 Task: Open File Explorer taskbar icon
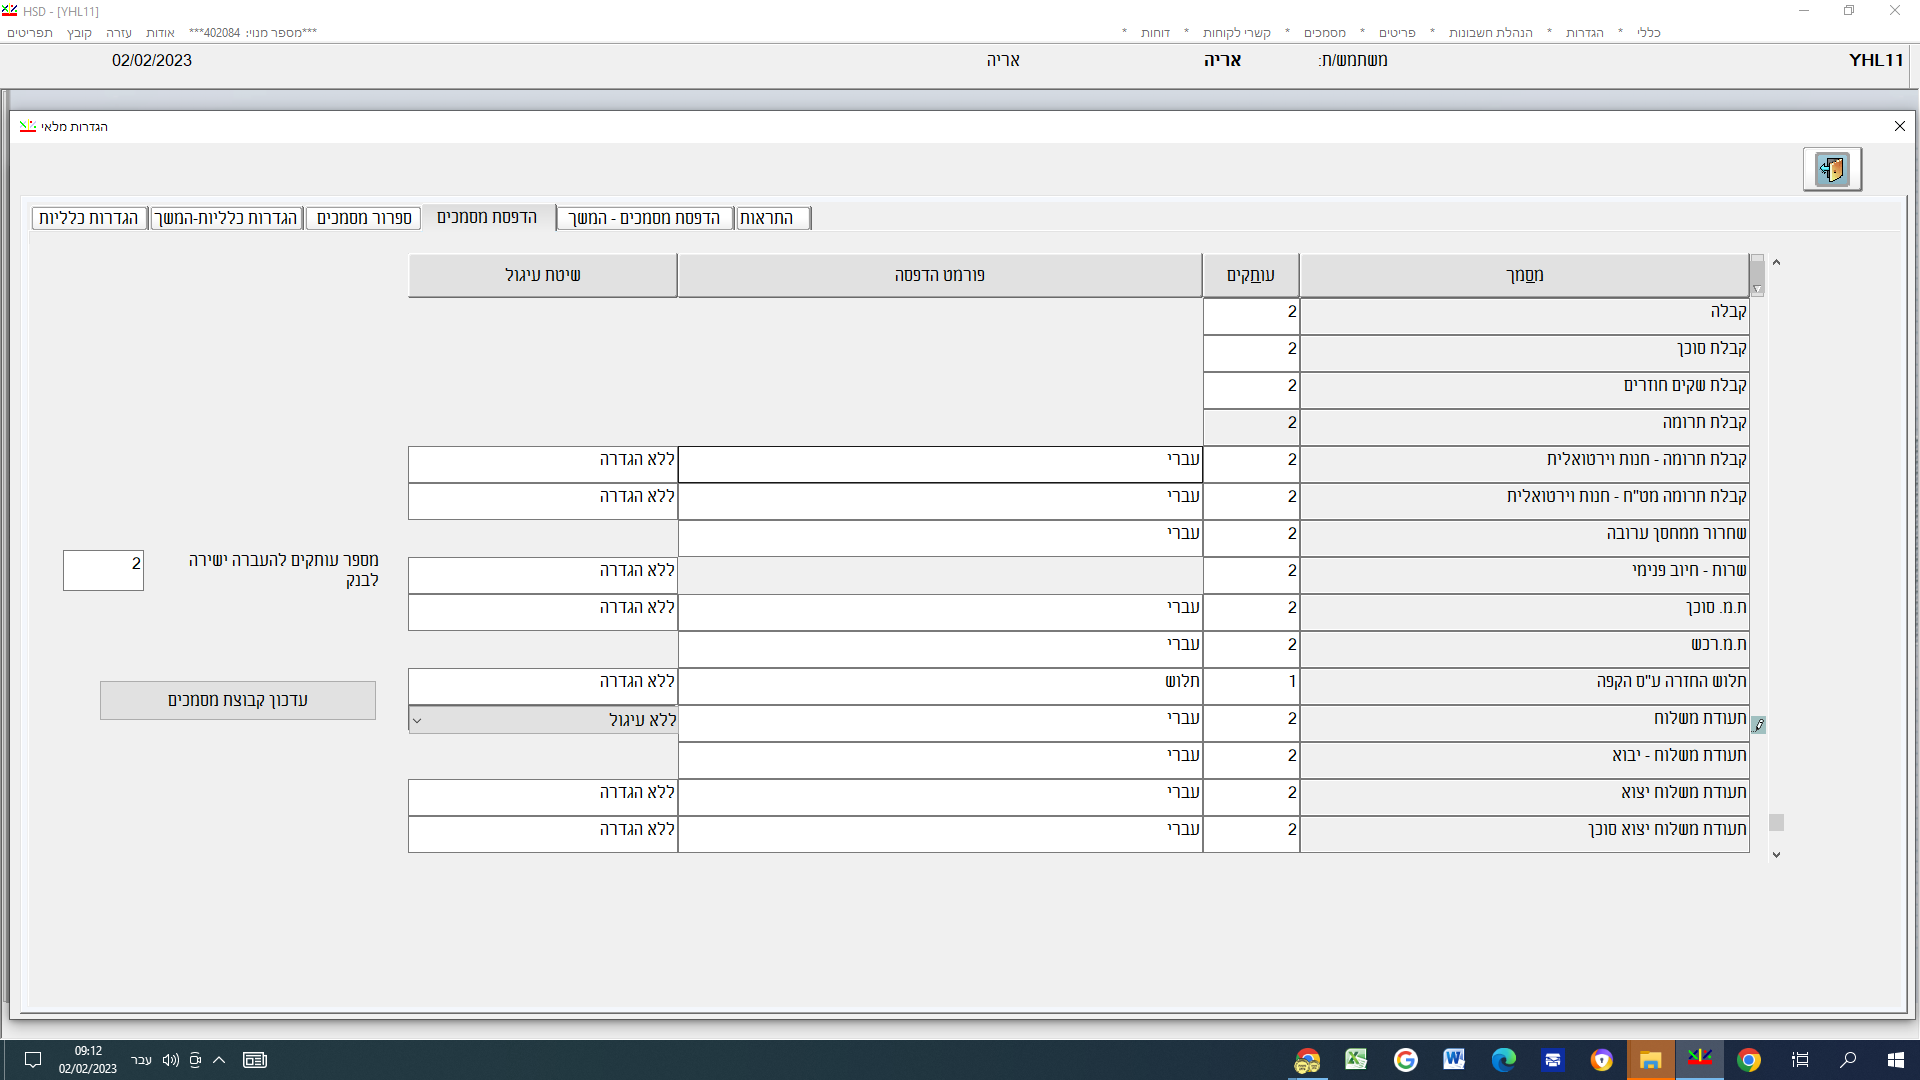click(x=1650, y=1059)
